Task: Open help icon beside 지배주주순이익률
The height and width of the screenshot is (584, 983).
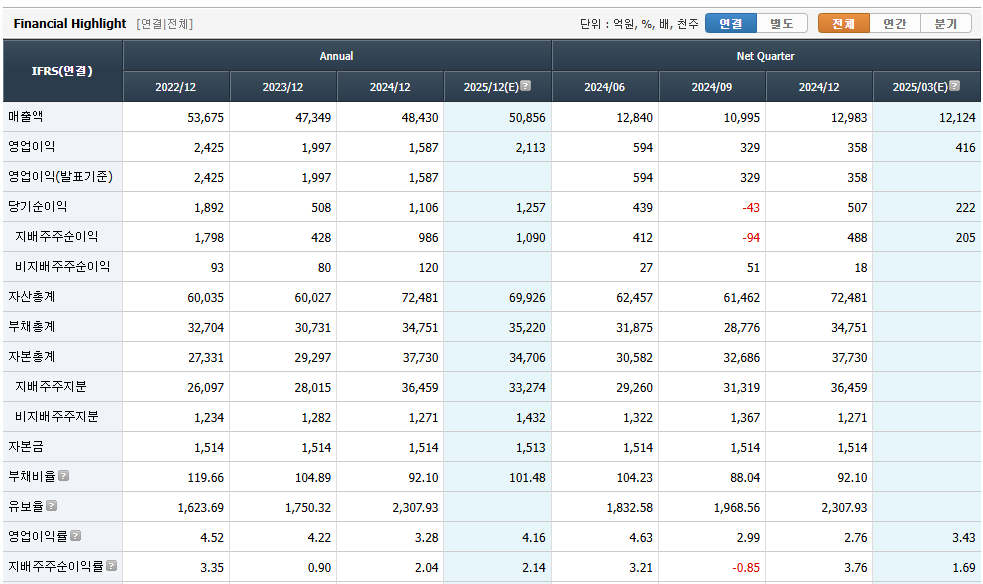Action: pyautogui.click(x=112, y=566)
